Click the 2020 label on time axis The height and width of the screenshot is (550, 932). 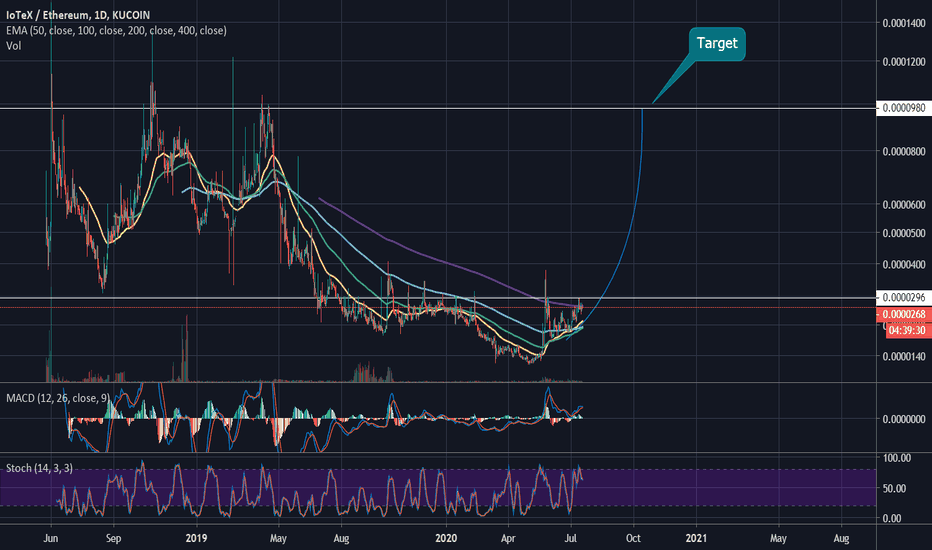pyautogui.click(x=446, y=538)
